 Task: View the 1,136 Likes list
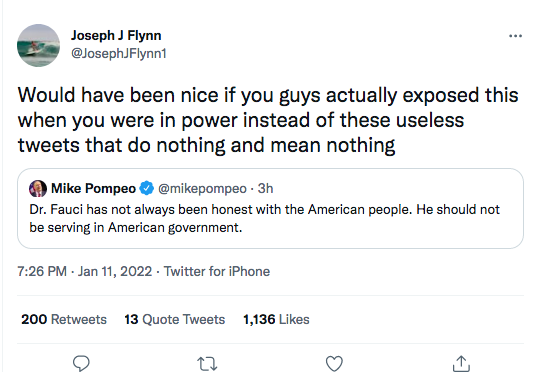(x=276, y=320)
